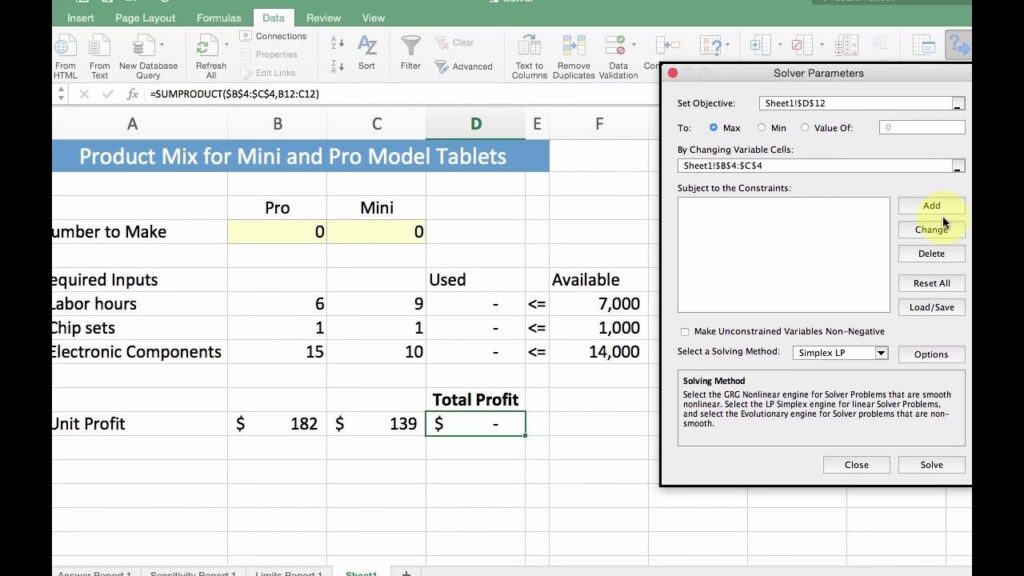The image size is (1024, 576).
Task: Click the Changing Variable Cells range selector
Action: click(x=958, y=166)
